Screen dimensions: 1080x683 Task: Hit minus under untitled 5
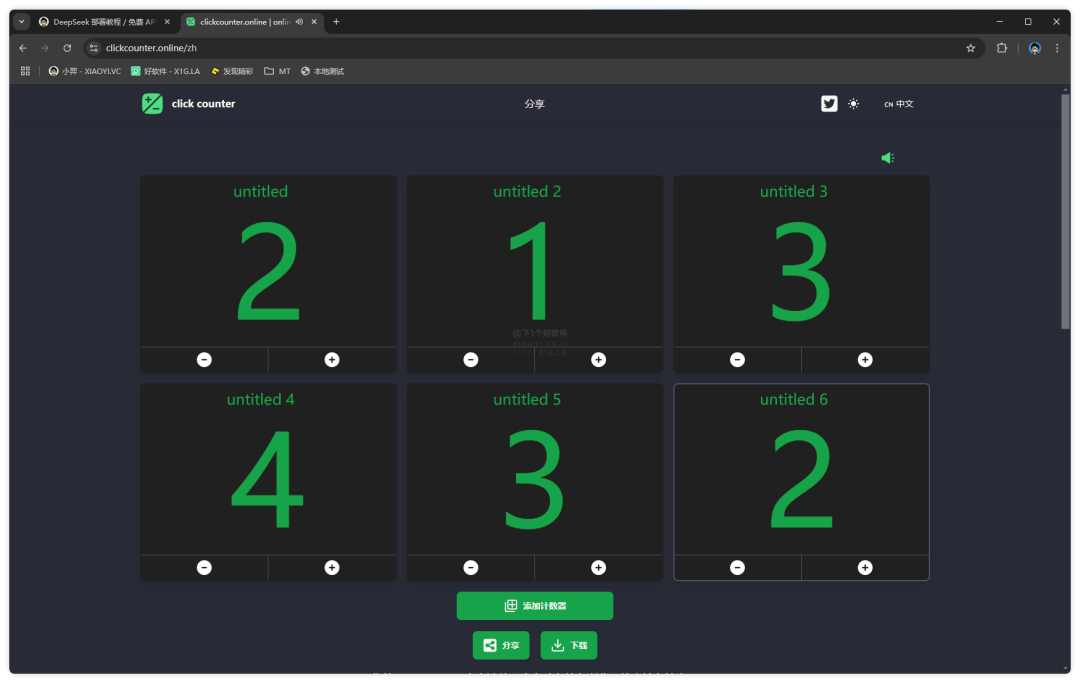coord(470,567)
